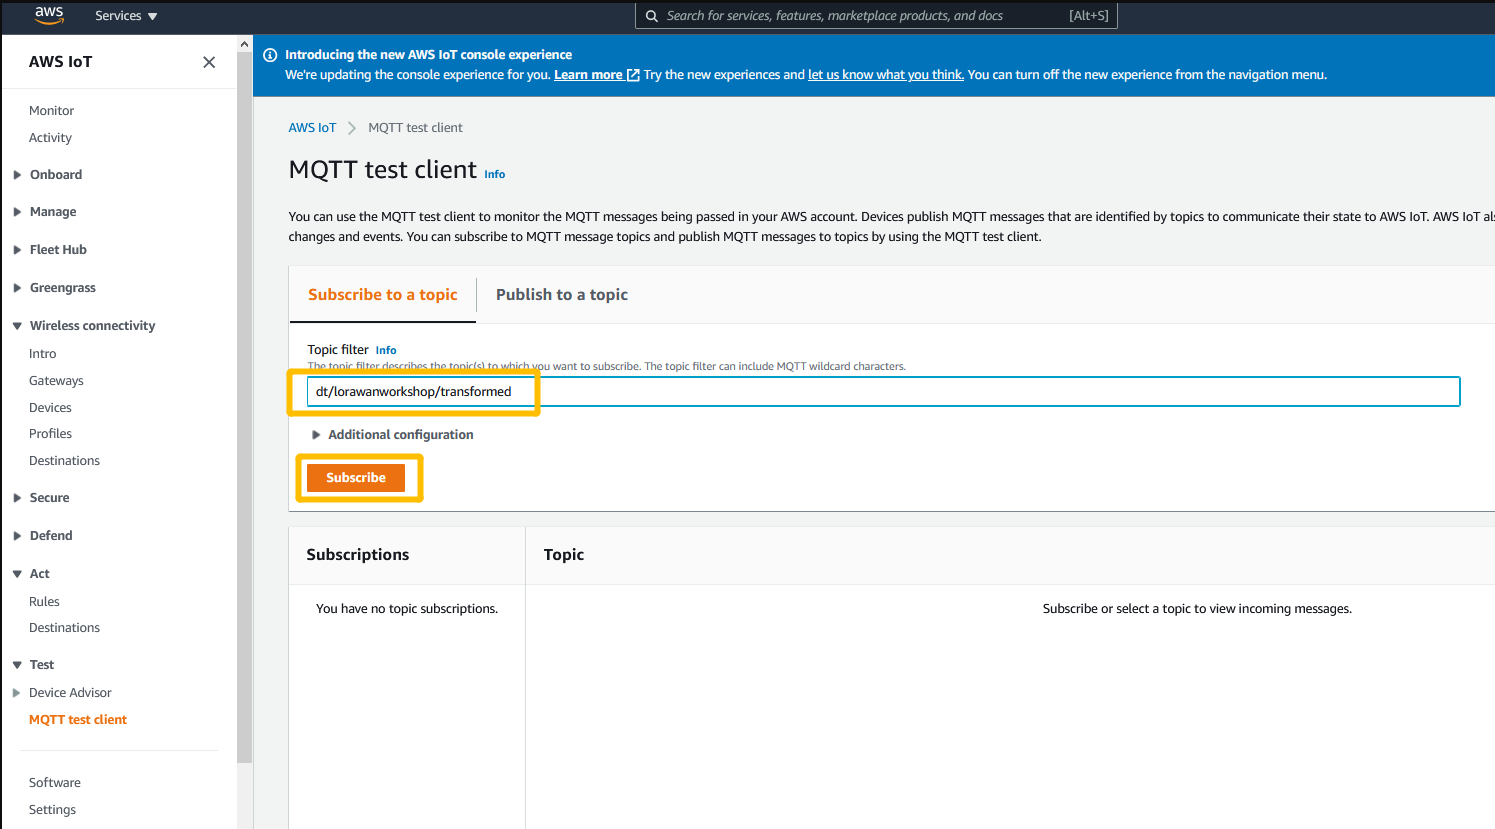Click the Subscriptions column header

click(x=358, y=555)
